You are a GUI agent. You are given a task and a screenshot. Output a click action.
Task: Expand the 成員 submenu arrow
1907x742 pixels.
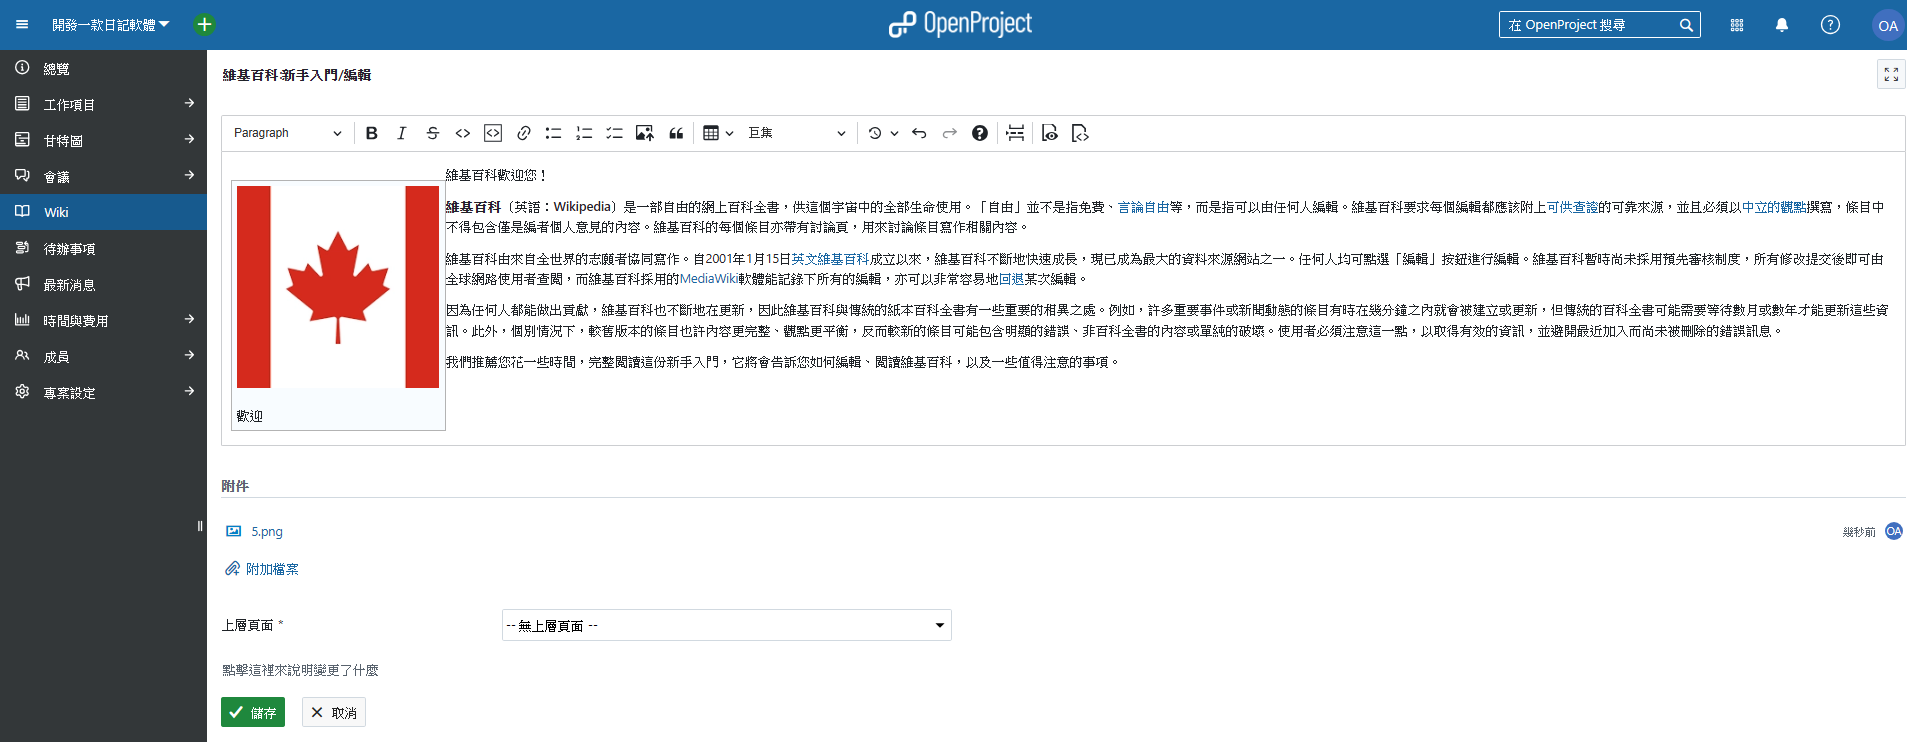click(190, 355)
